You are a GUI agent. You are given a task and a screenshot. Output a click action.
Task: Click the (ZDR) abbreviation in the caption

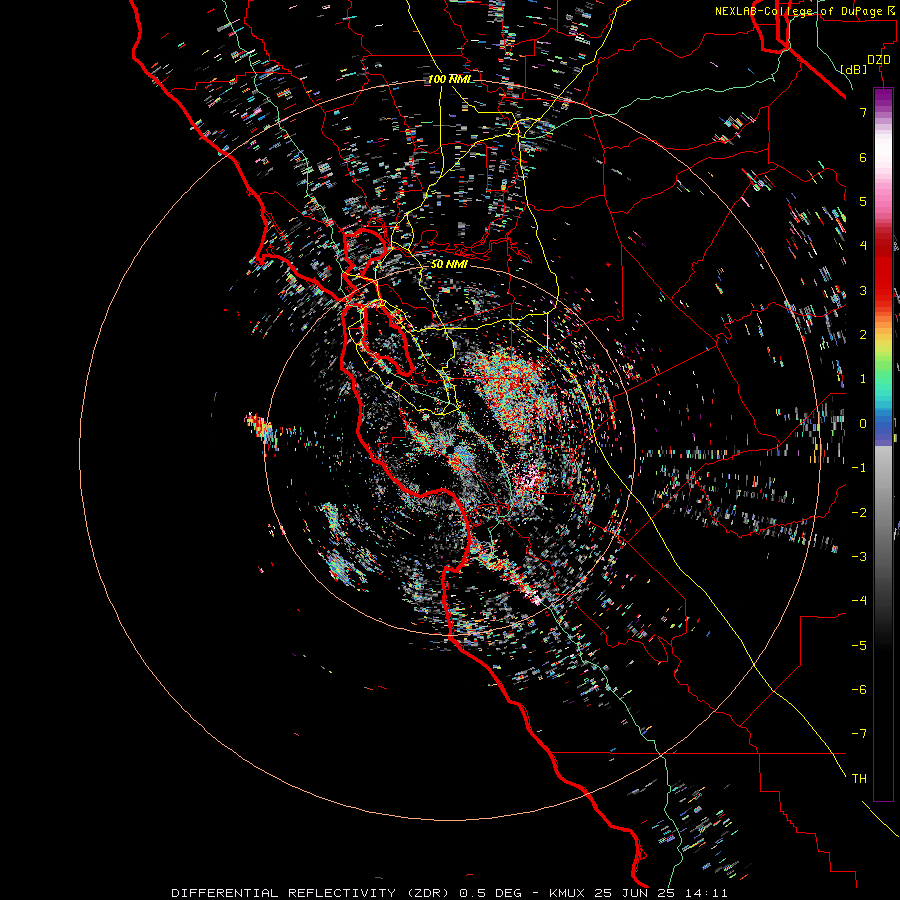430,893
